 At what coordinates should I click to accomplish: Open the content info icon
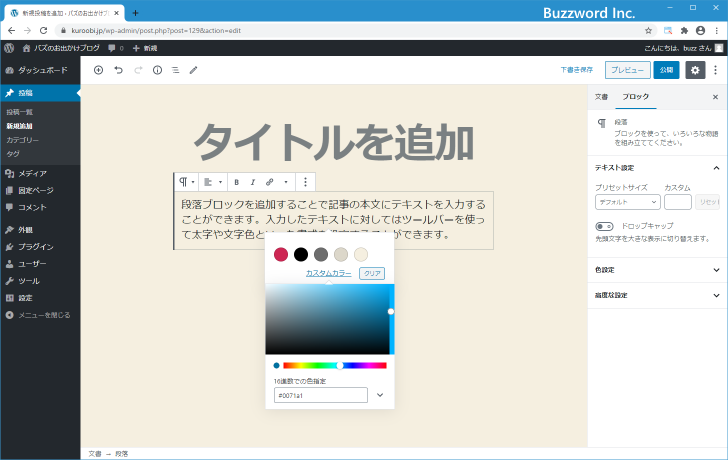tap(157, 70)
